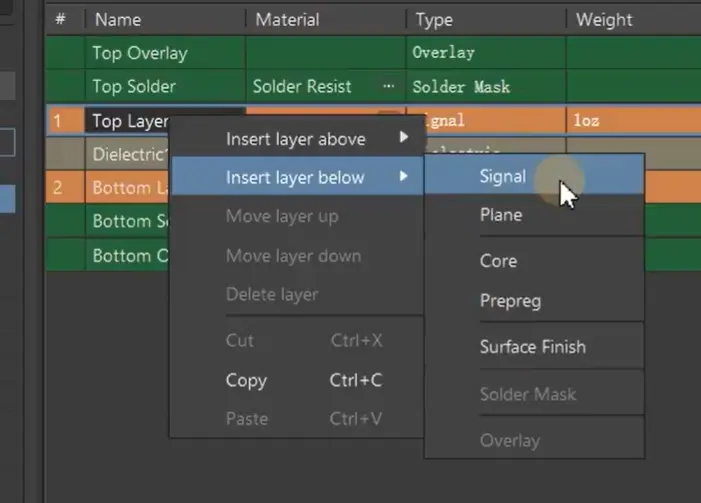Select row number 2 for Bottom Layer
Image resolution: width=701 pixels, height=503 pixels.
tap(58, 187)
